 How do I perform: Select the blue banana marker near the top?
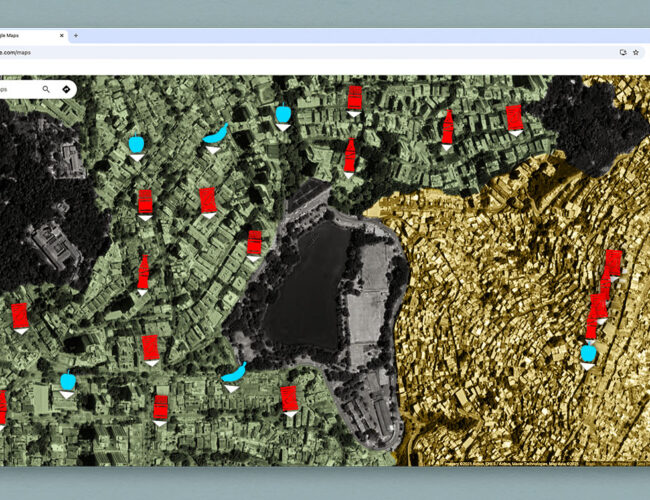pyautogui.click(x=214, y=134)
